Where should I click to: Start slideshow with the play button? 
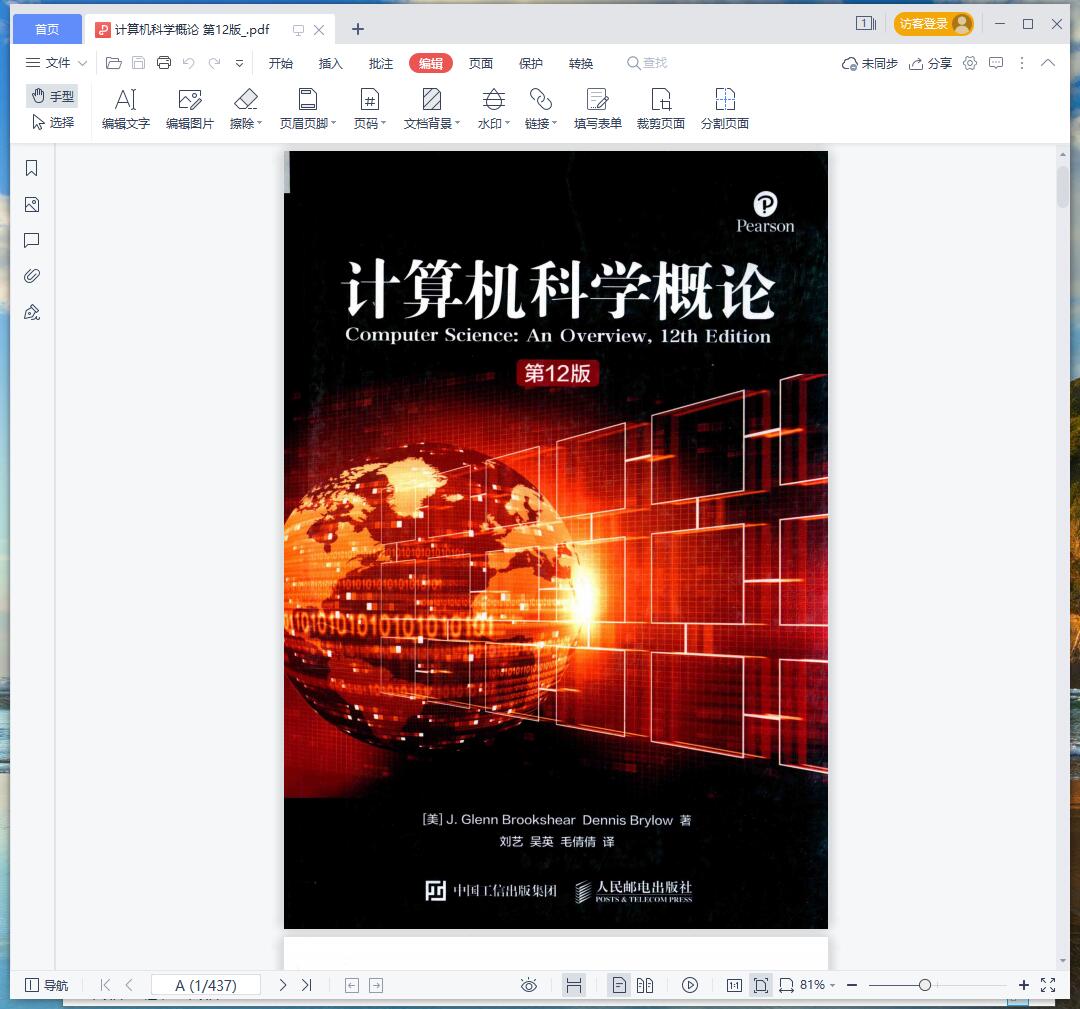point(689,986)
